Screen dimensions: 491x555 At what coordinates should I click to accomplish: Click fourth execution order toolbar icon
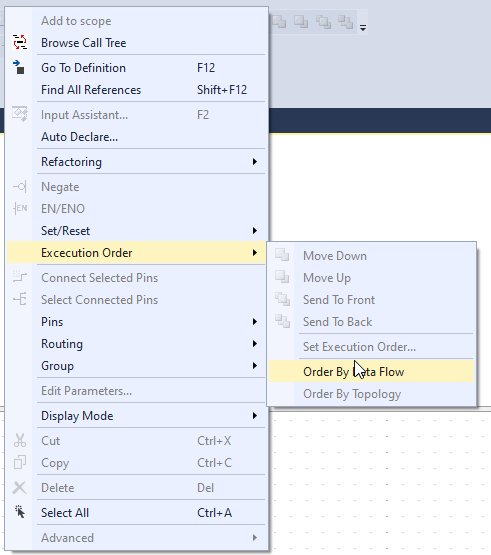point(345,22)
